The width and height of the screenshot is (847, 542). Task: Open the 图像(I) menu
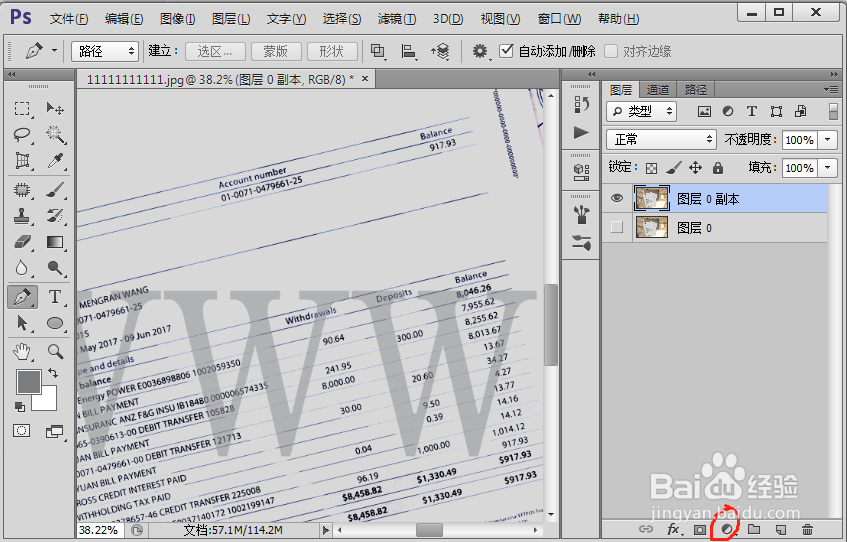click(177, 19)
